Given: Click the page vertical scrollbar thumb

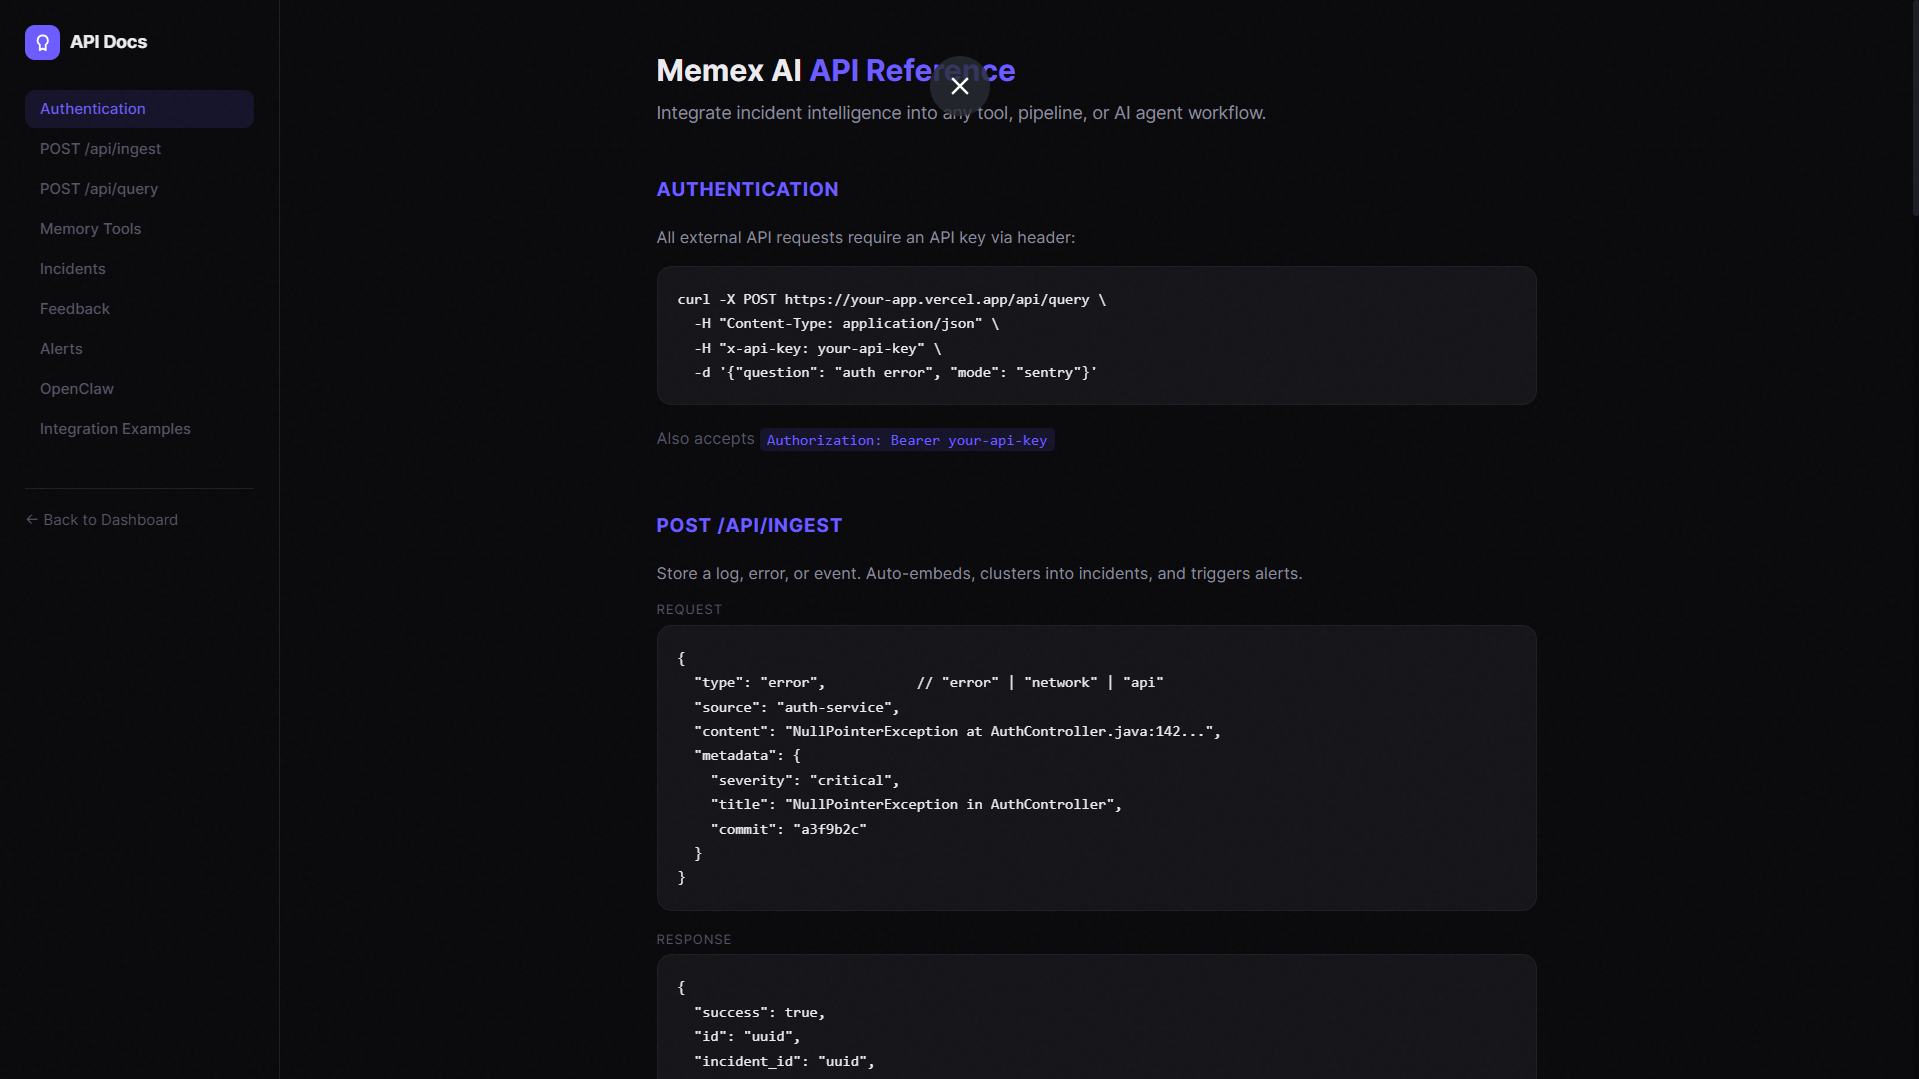Looking at the screenshot, I should coord(1915,107).
